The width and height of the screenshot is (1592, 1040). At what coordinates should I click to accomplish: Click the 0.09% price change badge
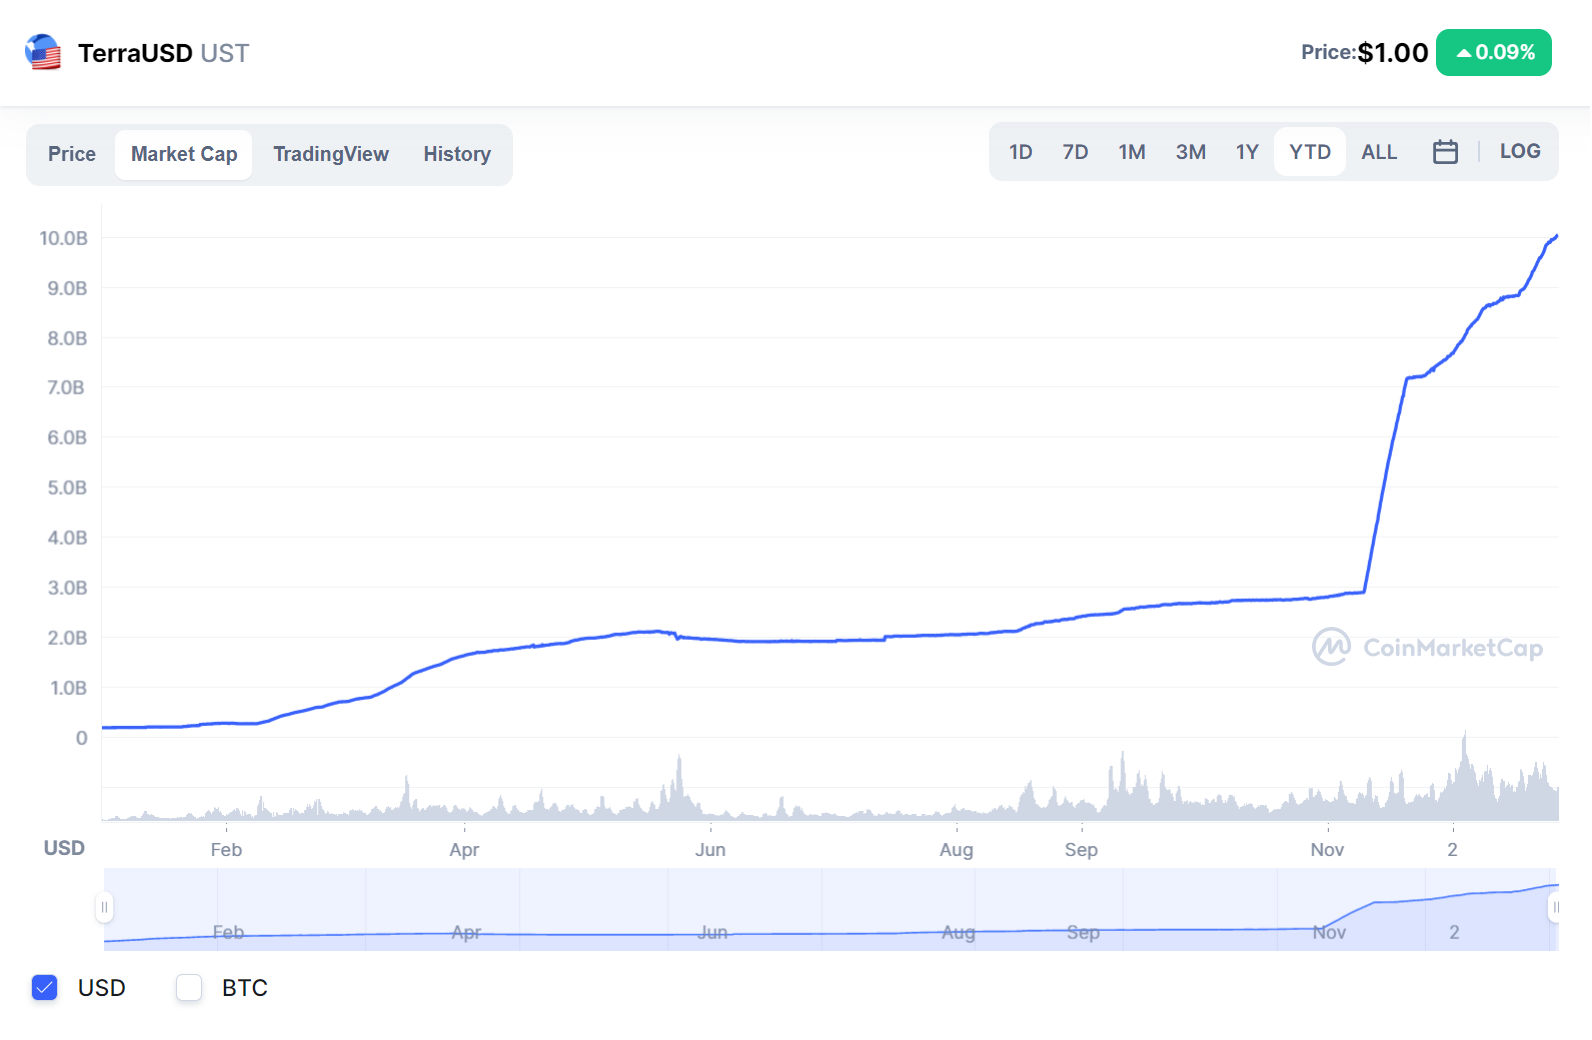click(1494, 52)
